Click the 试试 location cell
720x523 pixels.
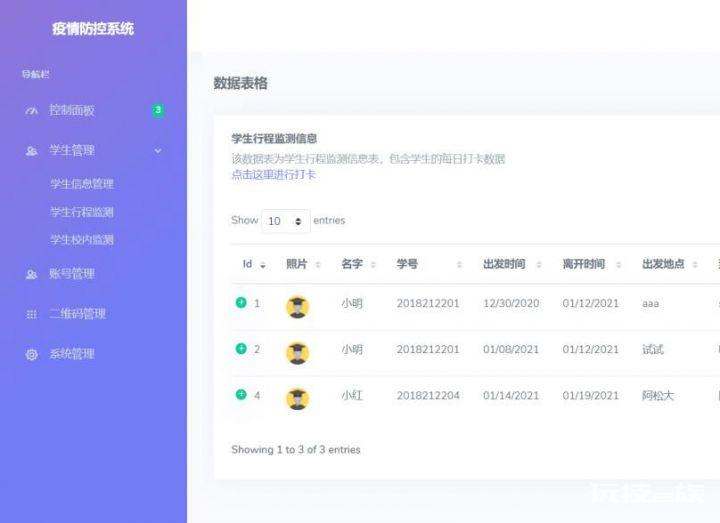[653, 349]
